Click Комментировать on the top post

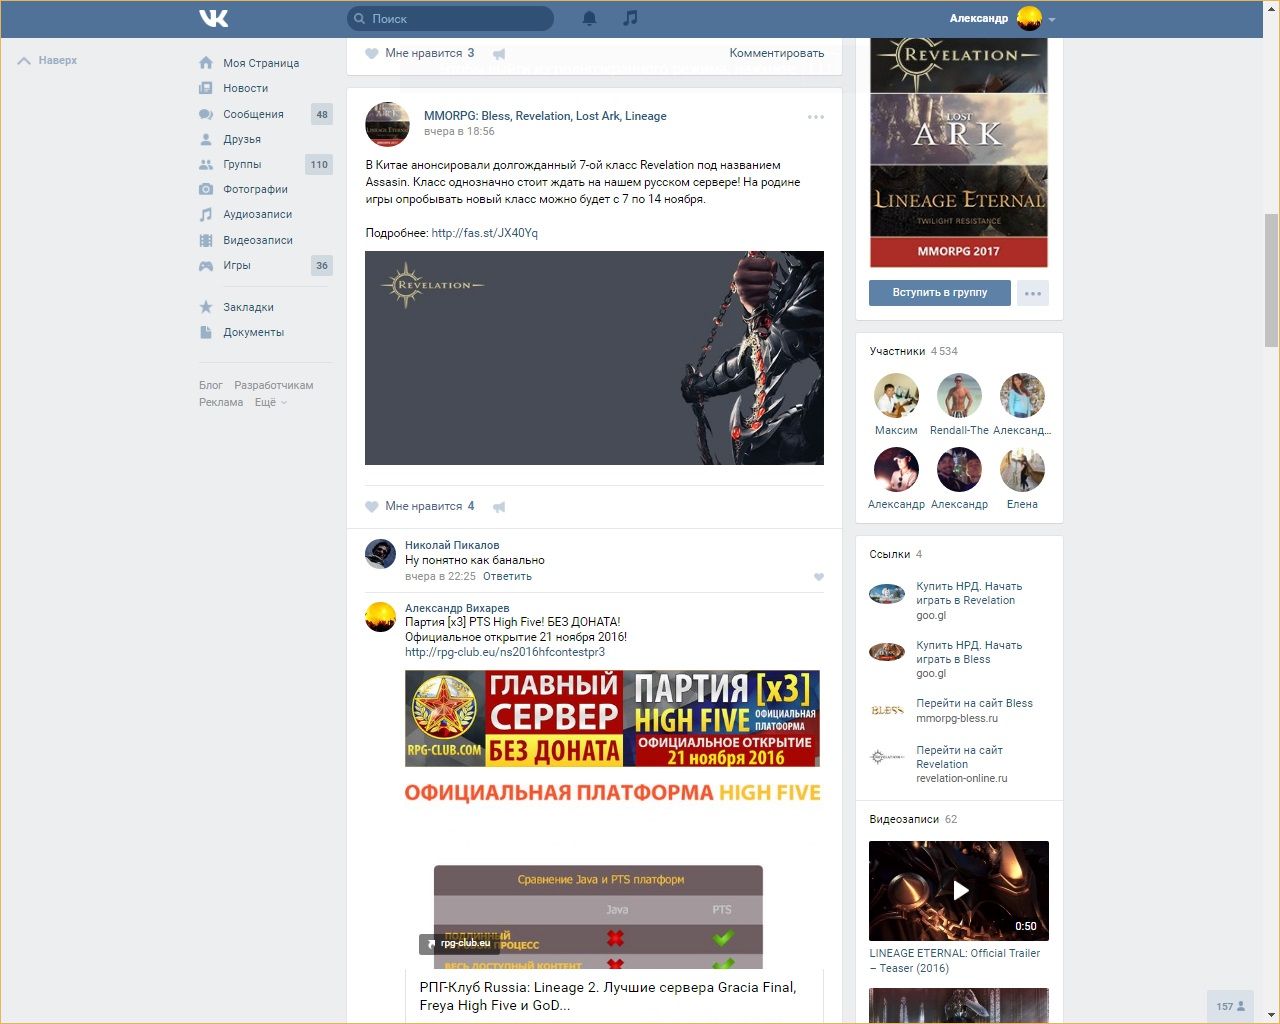pos(777,53)
